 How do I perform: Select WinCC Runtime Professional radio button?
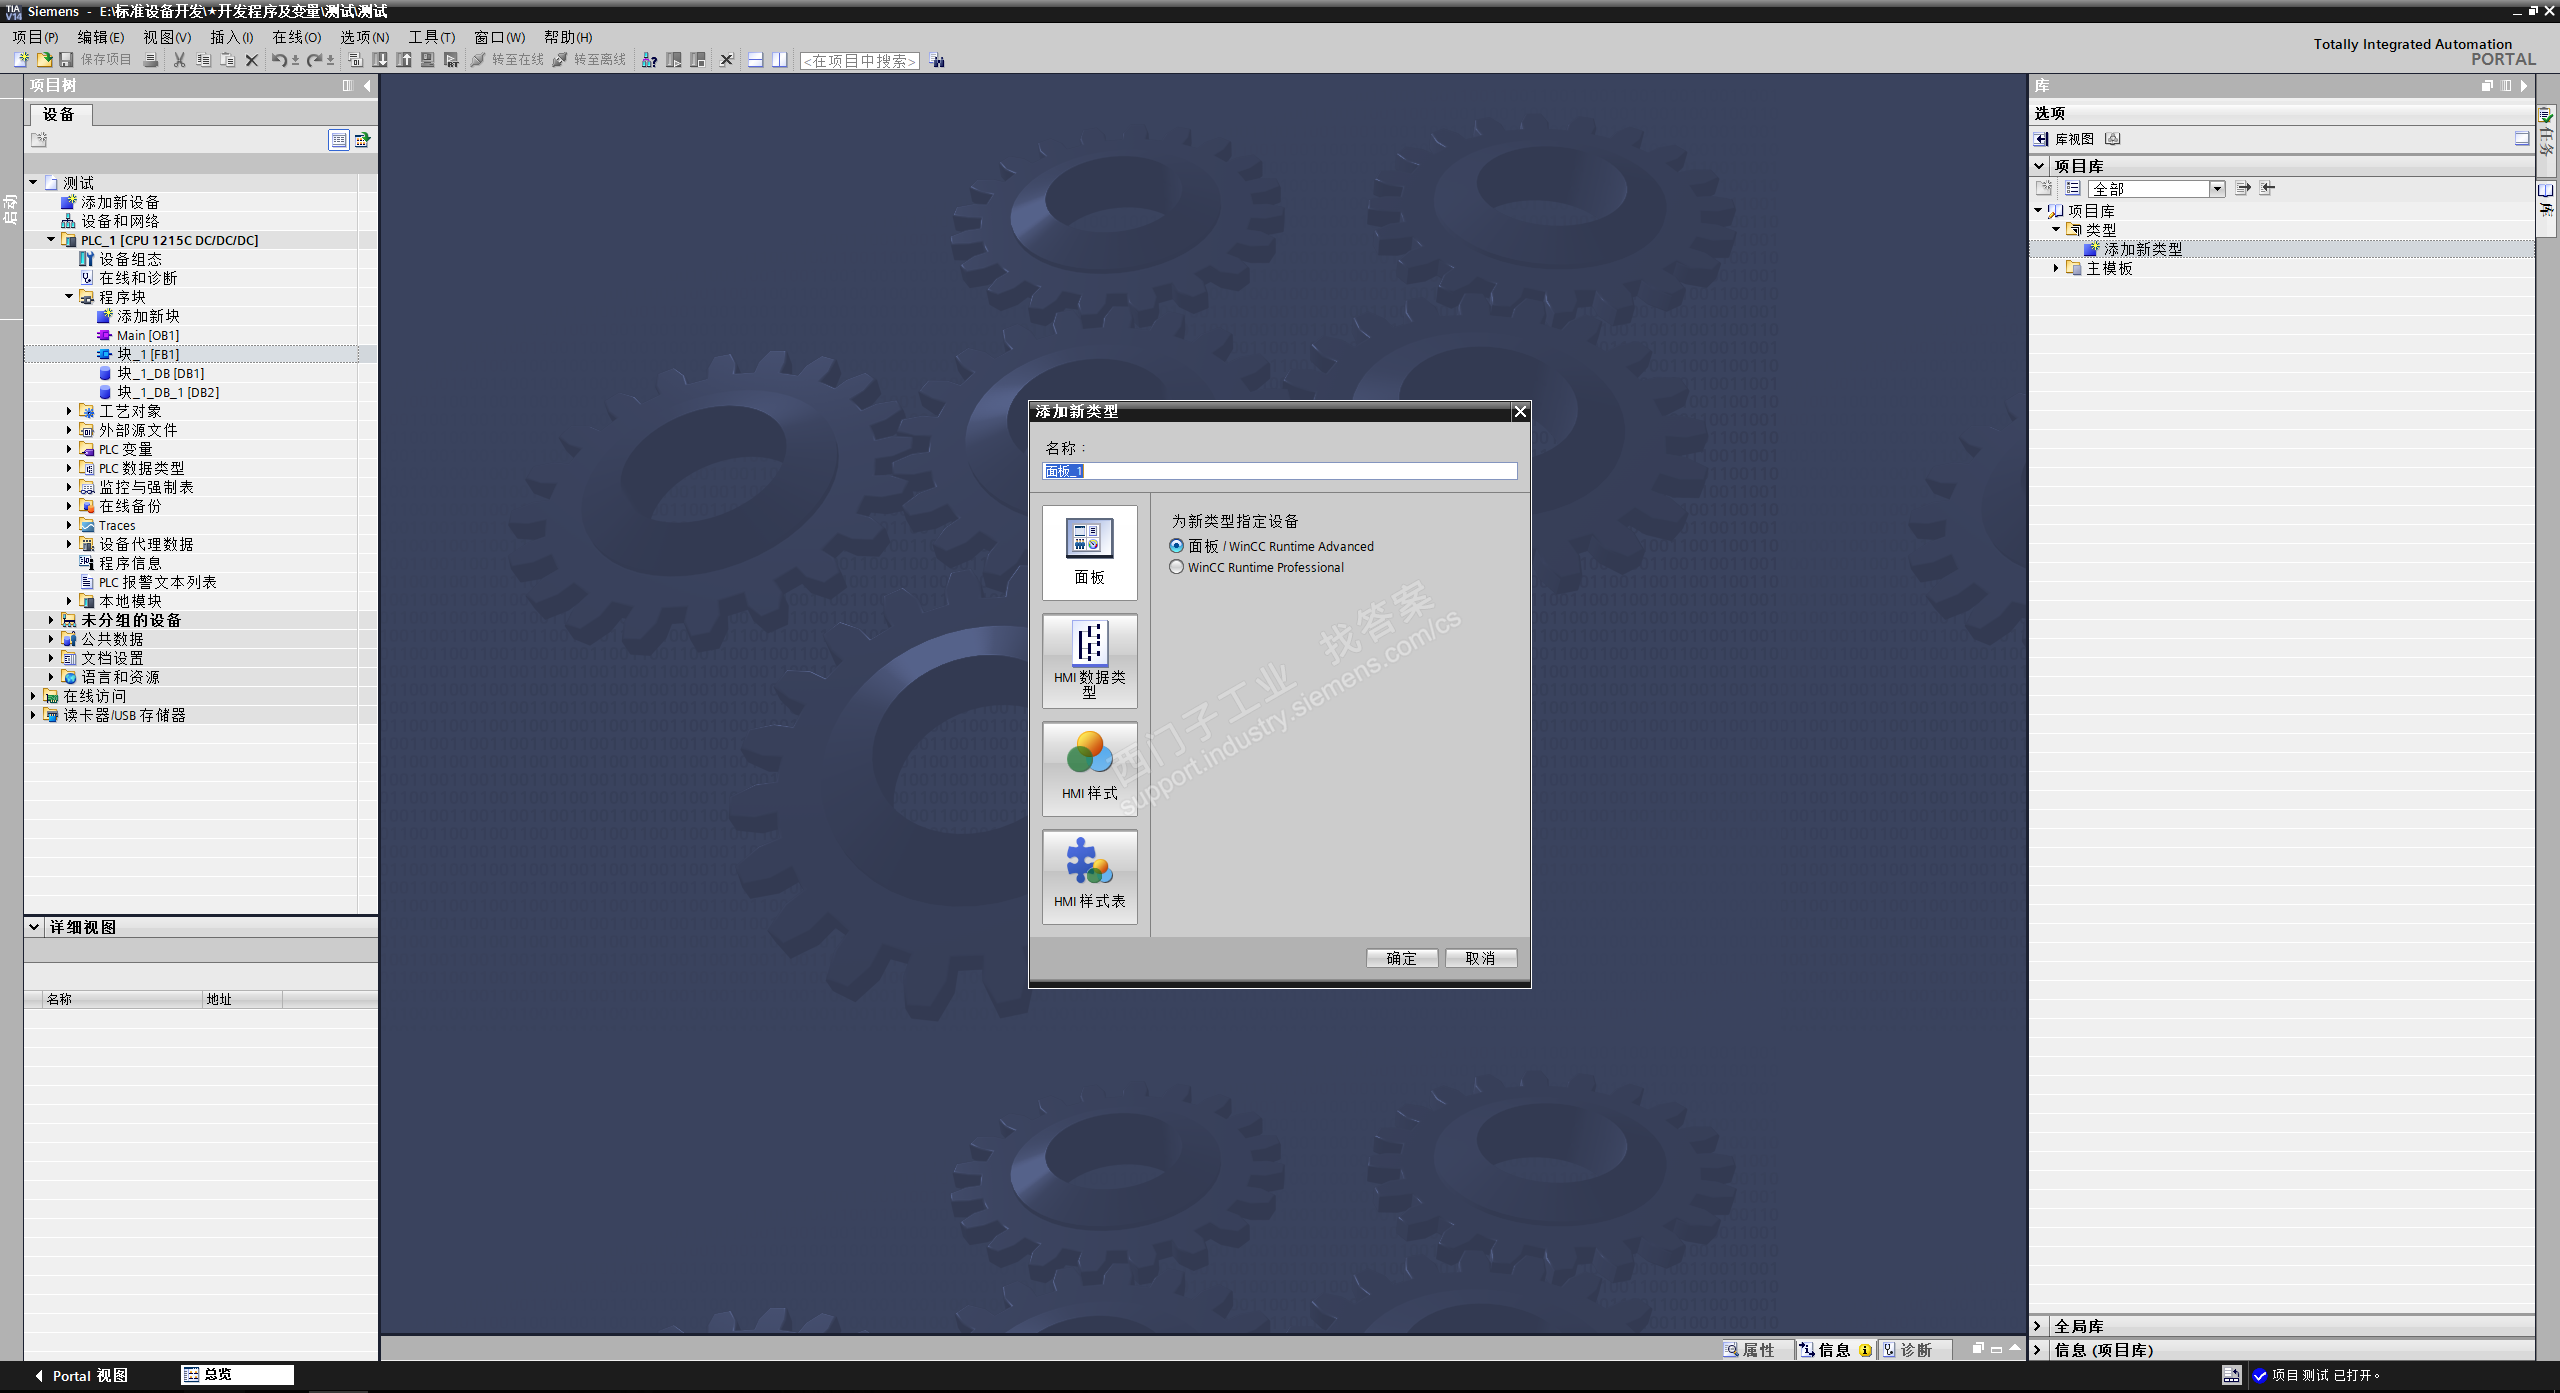pyautogui.click(x=1177, y=567)
